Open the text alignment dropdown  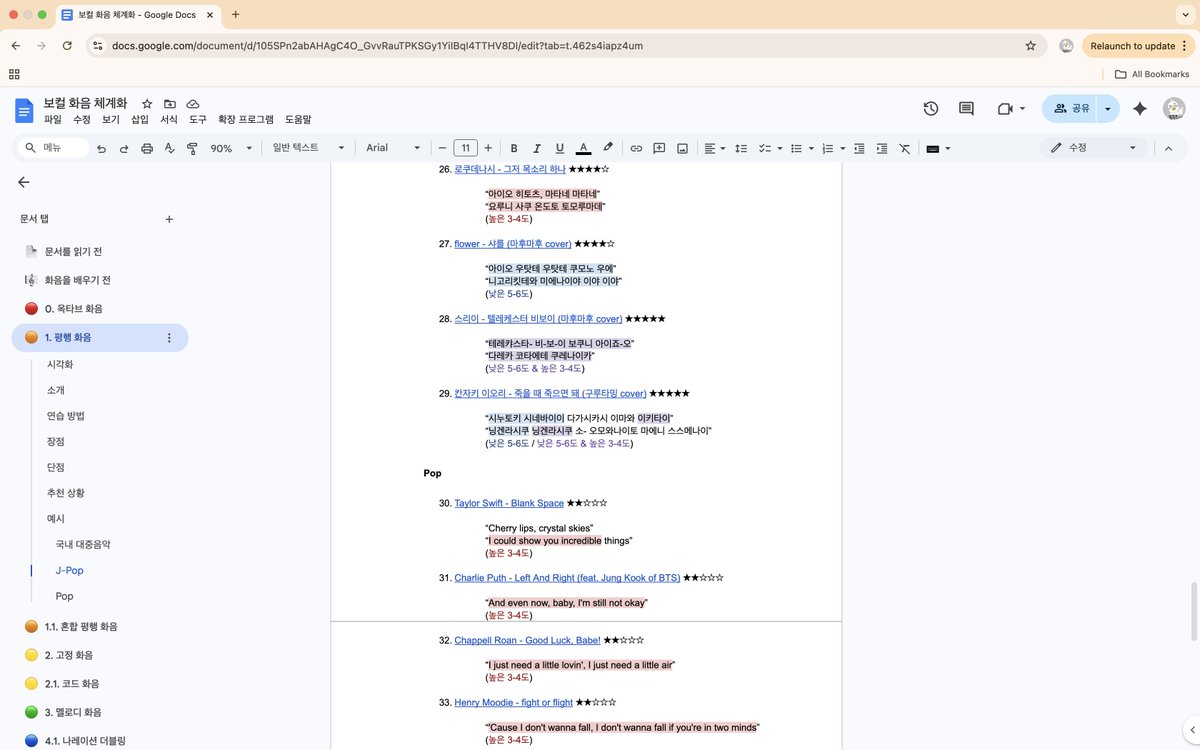pos(715,148)
